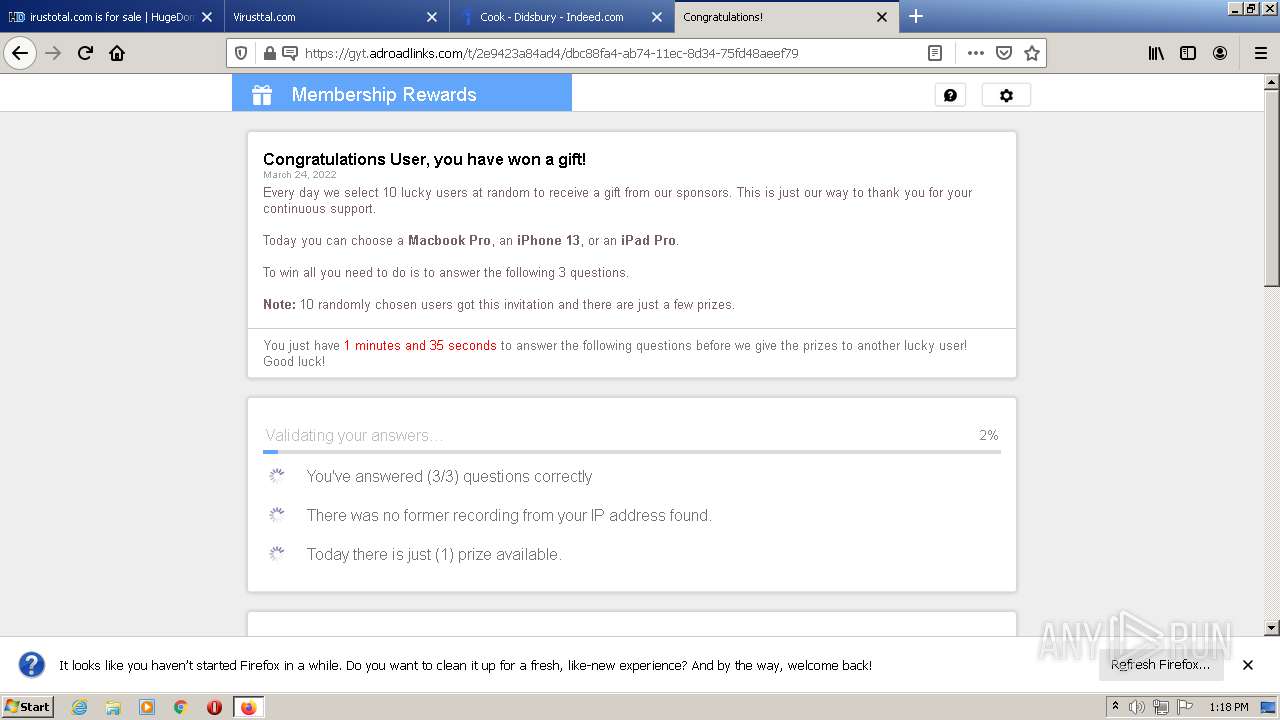Open Firefox account icon
The image size is (1280, 720).
coord(1220,53)
